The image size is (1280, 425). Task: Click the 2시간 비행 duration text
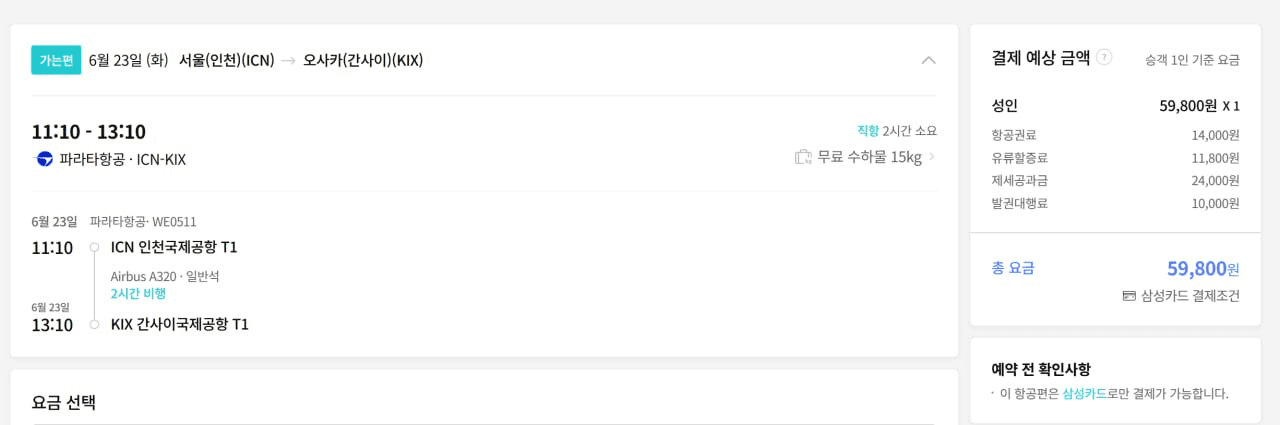click(x=138, y=293)
